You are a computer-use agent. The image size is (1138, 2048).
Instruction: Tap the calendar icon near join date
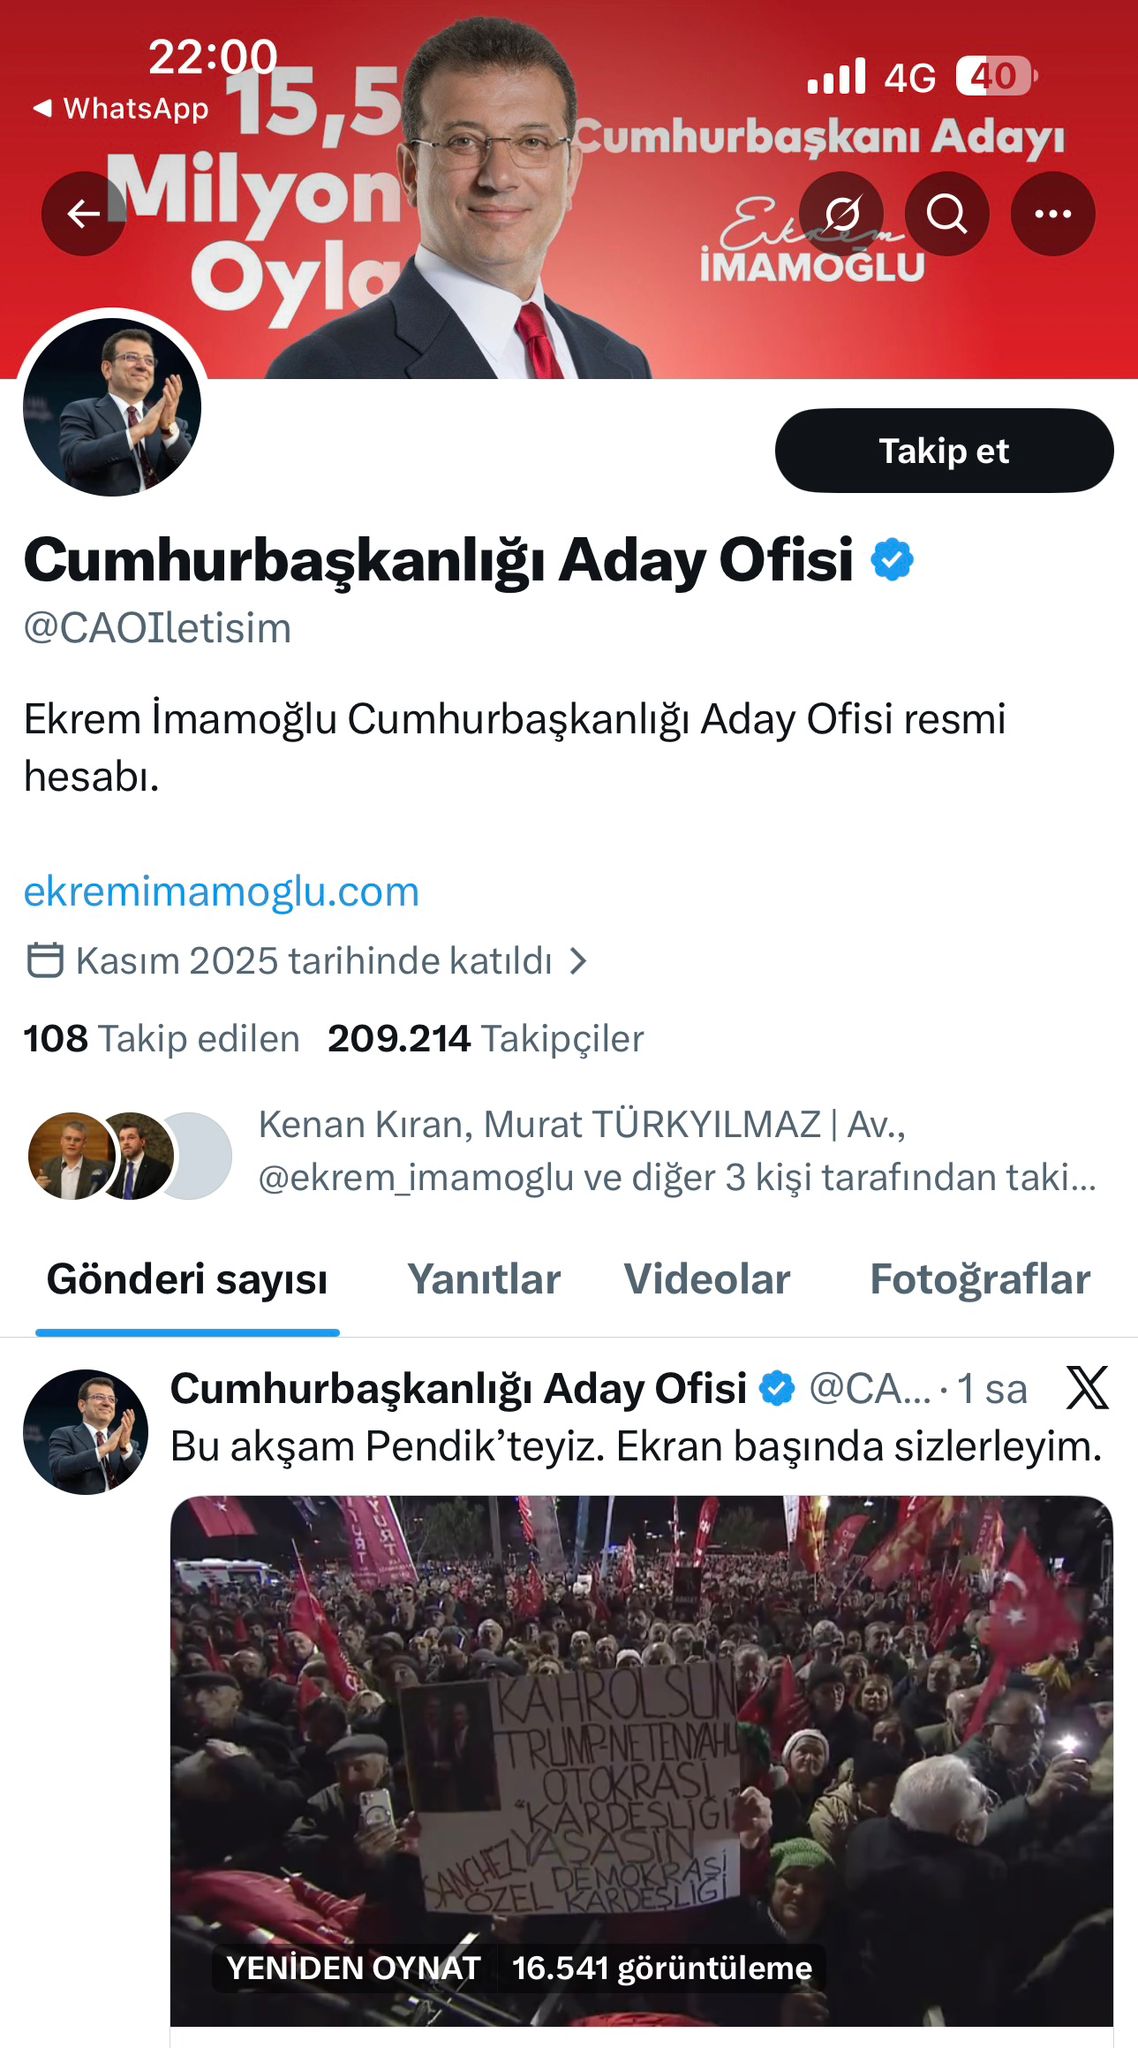(45, 960)
